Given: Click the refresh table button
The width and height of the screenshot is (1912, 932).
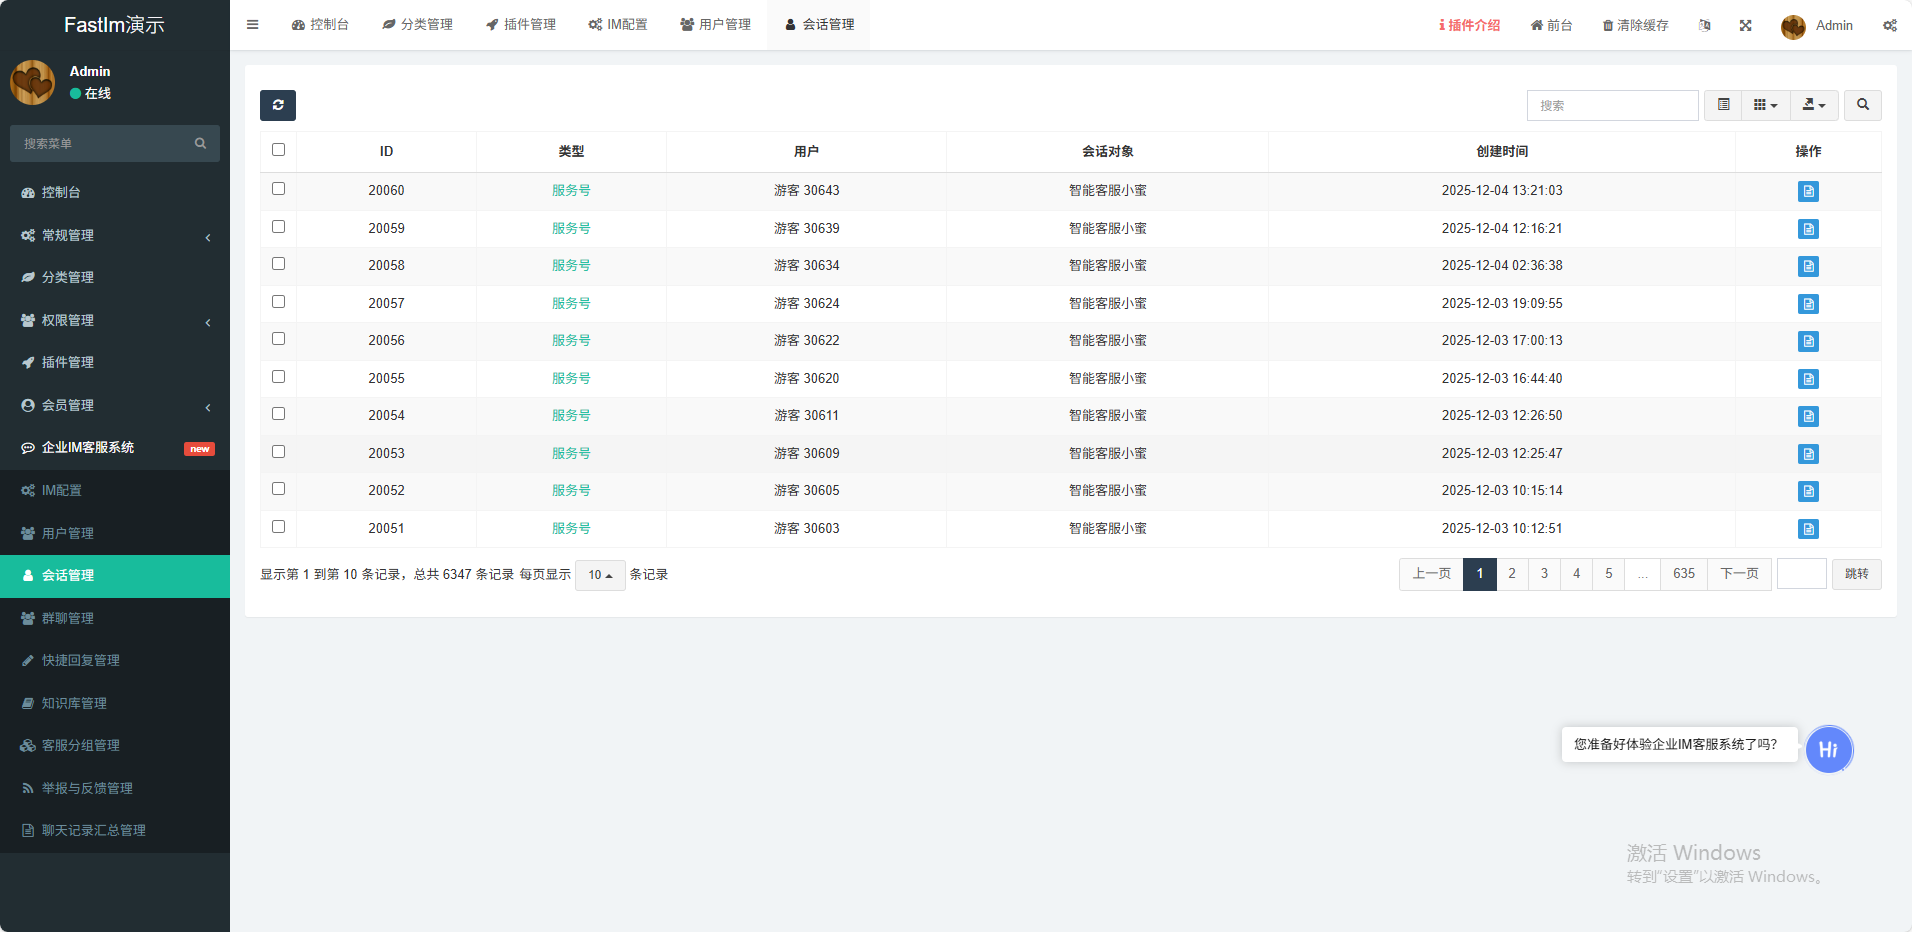Looking at the screenshot, I should tap(278, 105).
